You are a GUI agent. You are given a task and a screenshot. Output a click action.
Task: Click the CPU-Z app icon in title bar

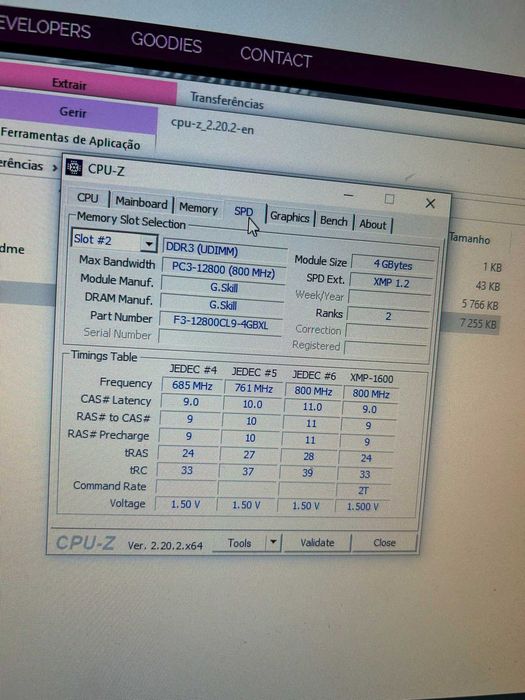pos(74,167)
